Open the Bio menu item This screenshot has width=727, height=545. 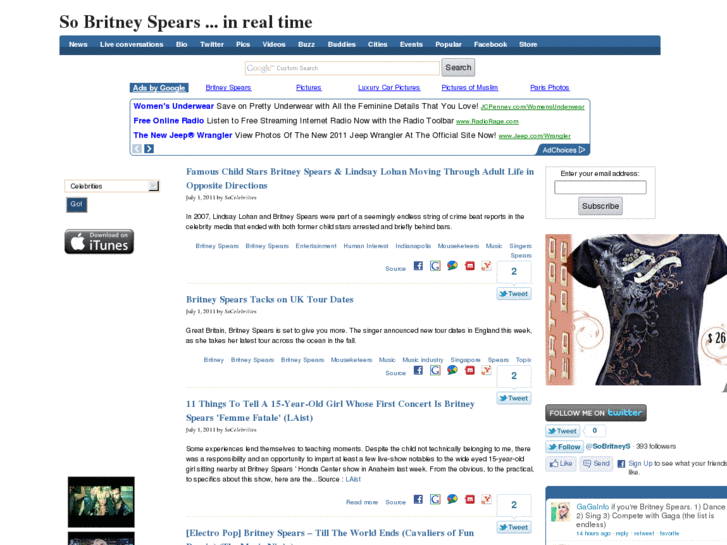[x=181, y=45]
